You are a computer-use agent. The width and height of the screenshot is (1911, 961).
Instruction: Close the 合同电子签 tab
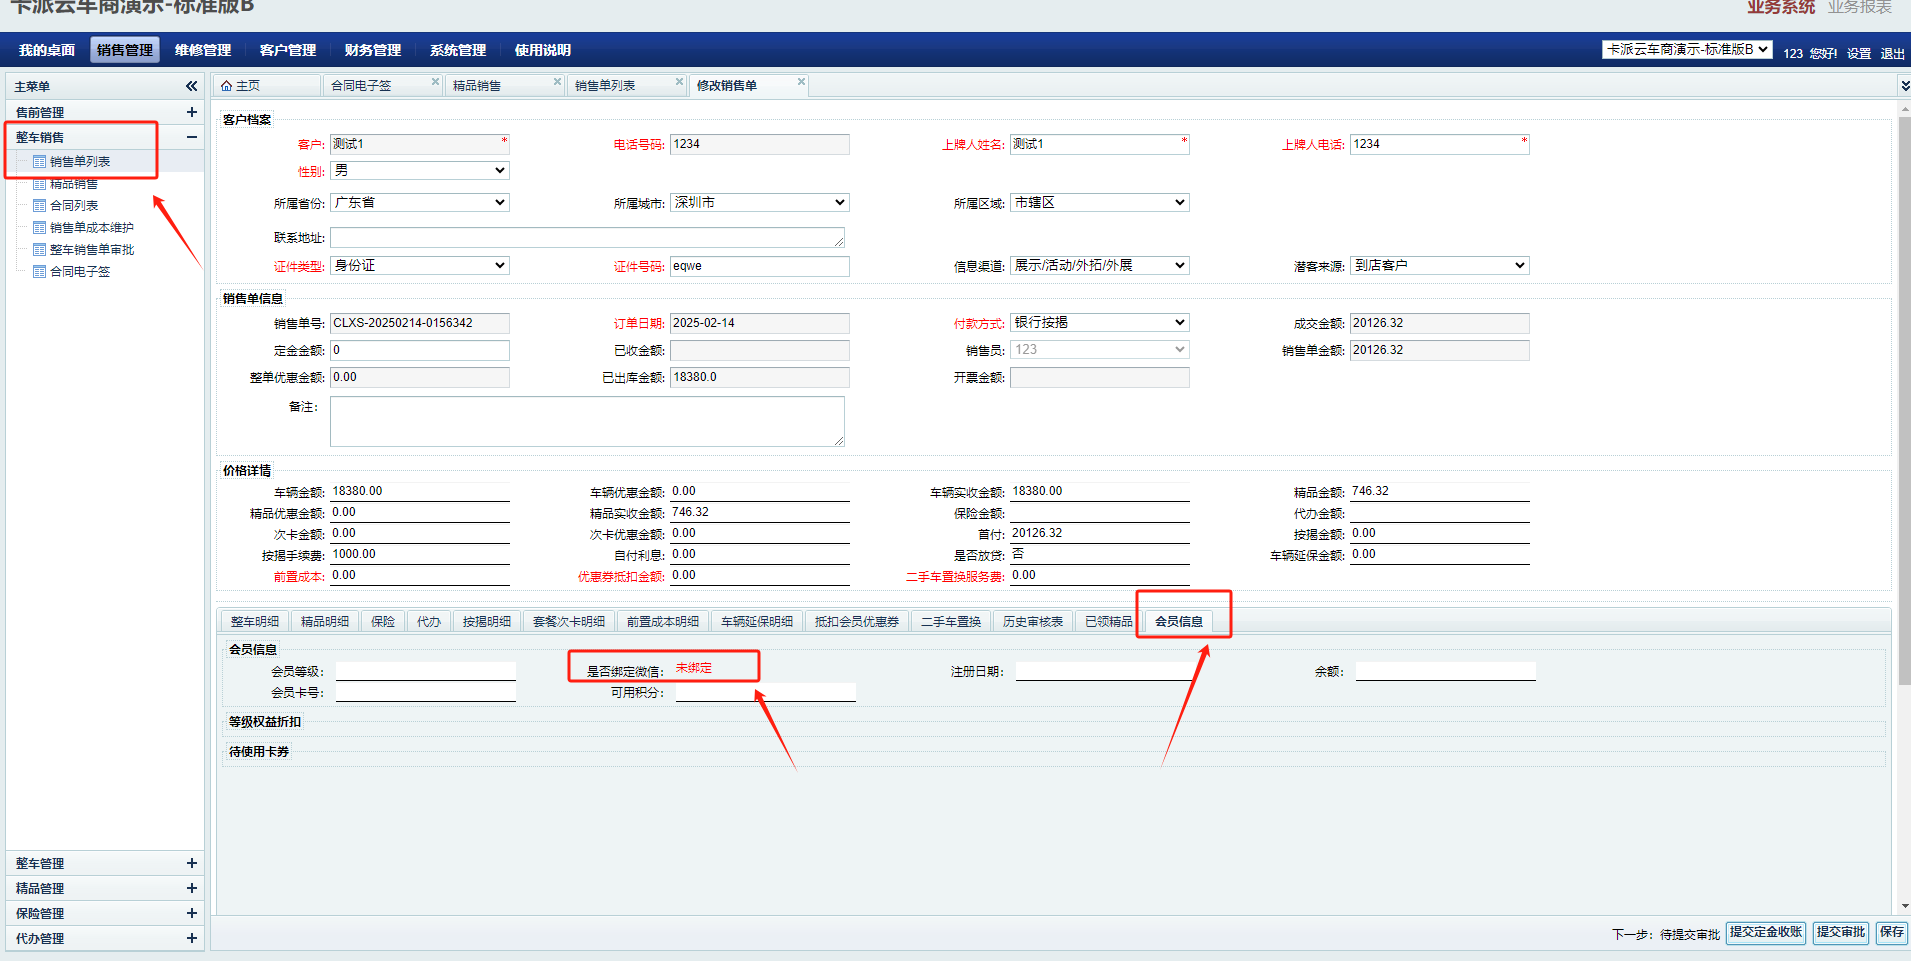click(435, 82)
